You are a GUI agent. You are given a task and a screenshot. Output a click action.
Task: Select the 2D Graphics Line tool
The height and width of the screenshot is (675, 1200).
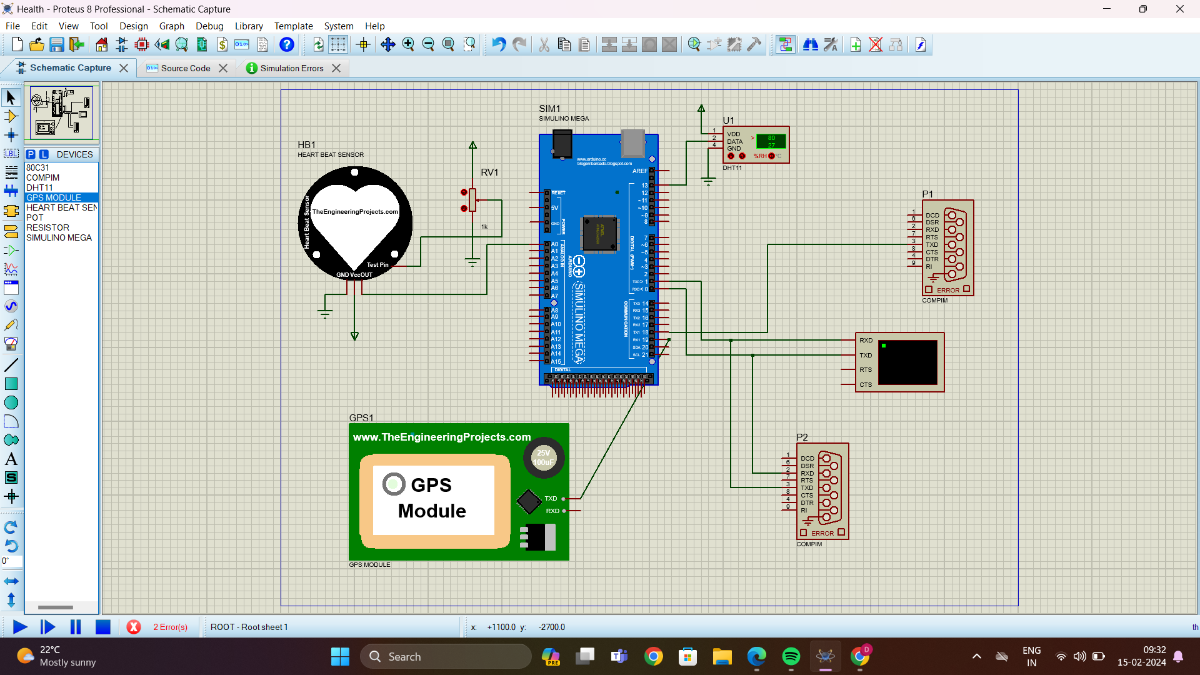11,364
